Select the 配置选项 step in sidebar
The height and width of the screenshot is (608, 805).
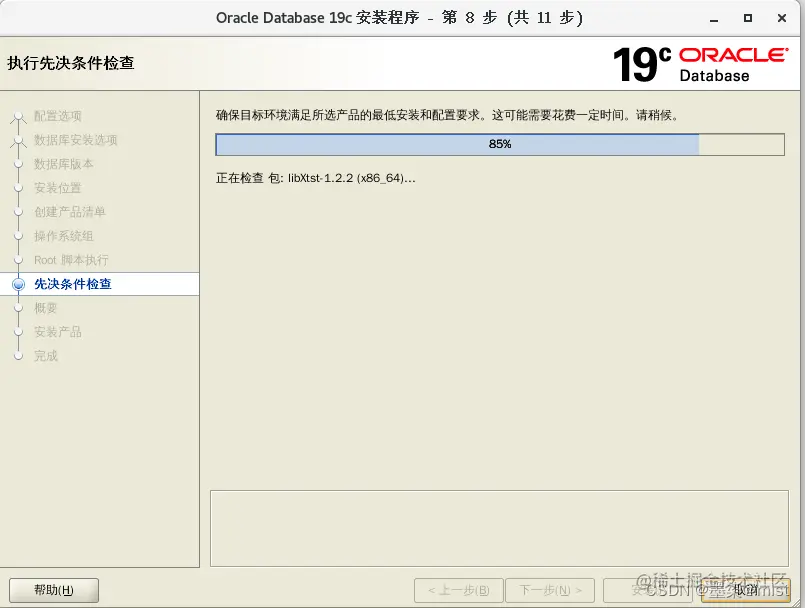[x=58, y=116]
